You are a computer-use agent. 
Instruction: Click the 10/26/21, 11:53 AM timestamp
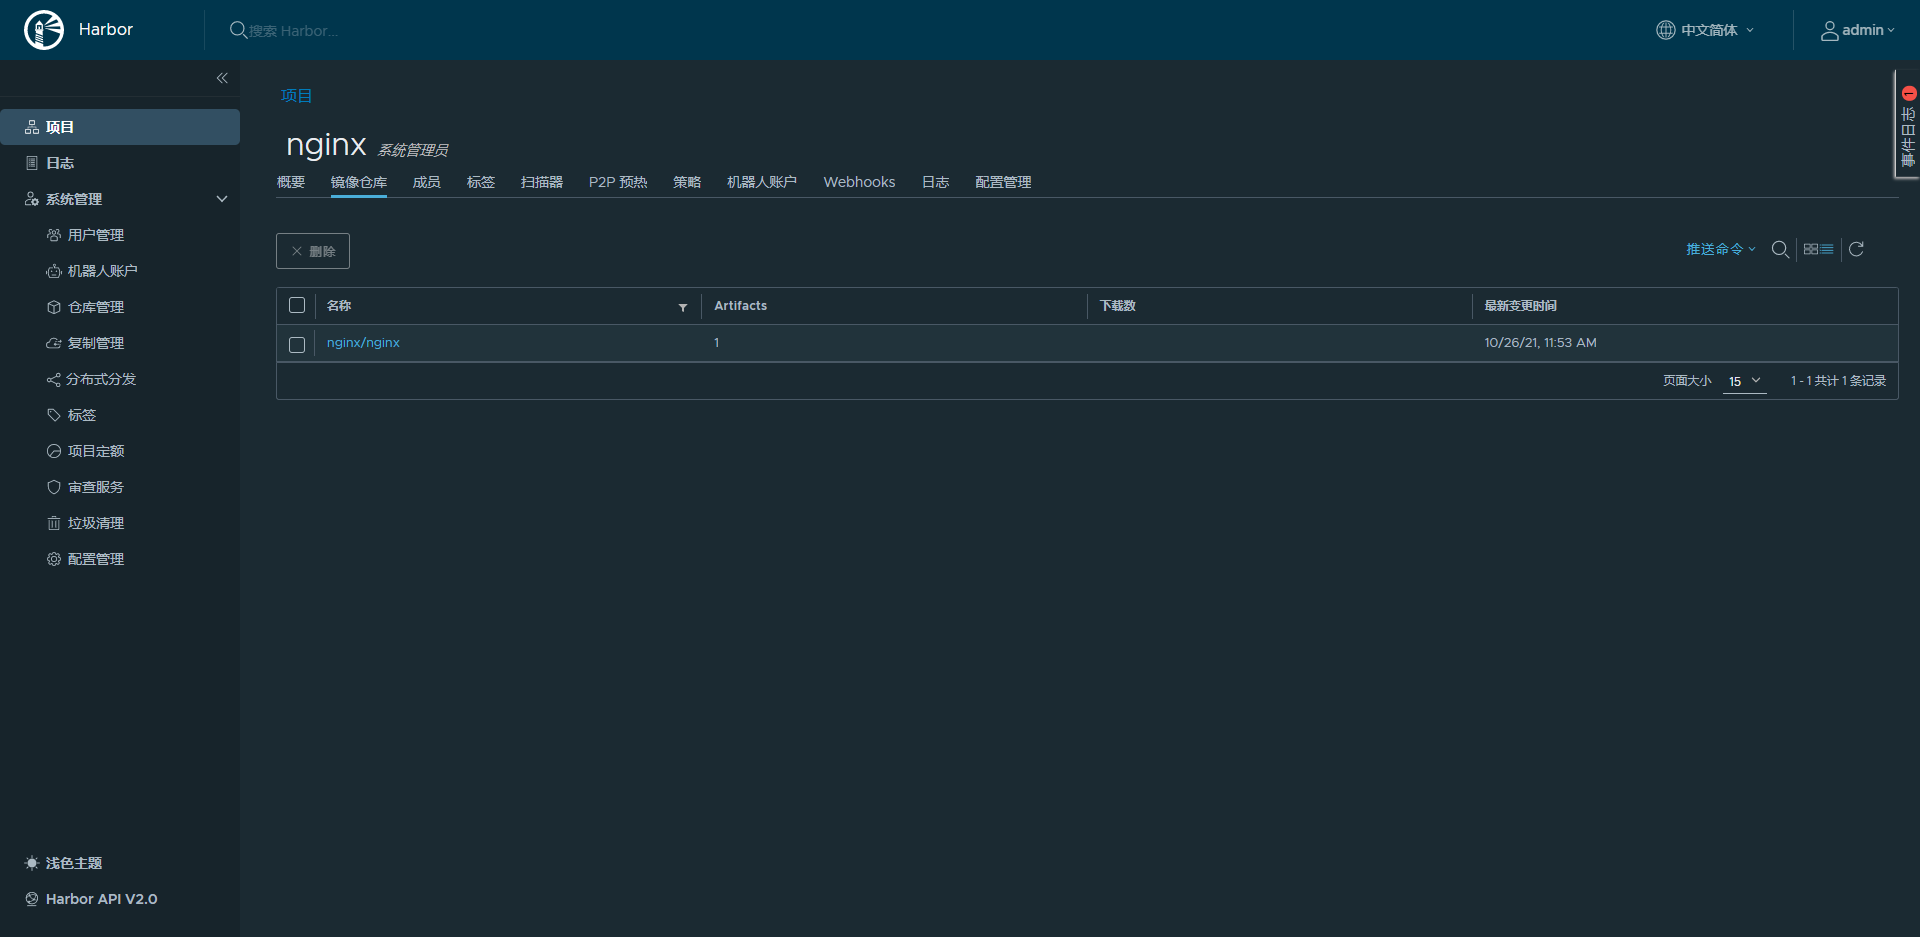[x=1540, y=343]
